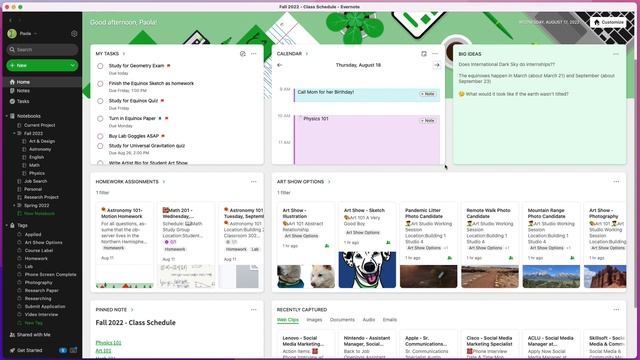Switch to Emails tab
Viewport: 640px width, 360px height.
tap(390, 320)
